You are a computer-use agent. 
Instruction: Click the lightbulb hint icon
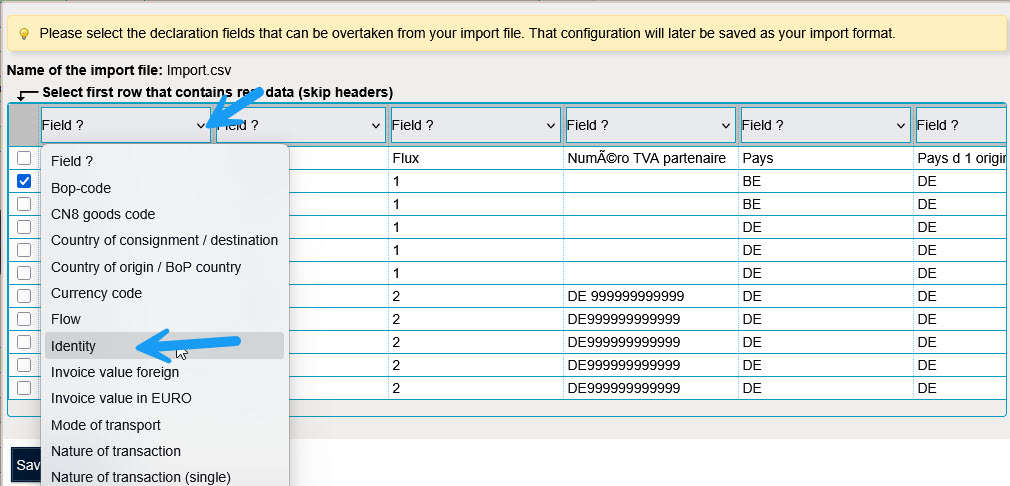point(24,33)
